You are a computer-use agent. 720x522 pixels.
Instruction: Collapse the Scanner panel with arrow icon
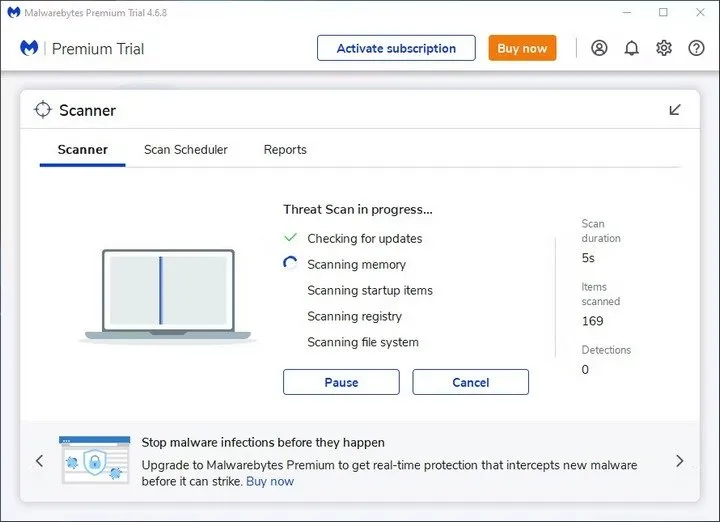[x=675, y=110]
